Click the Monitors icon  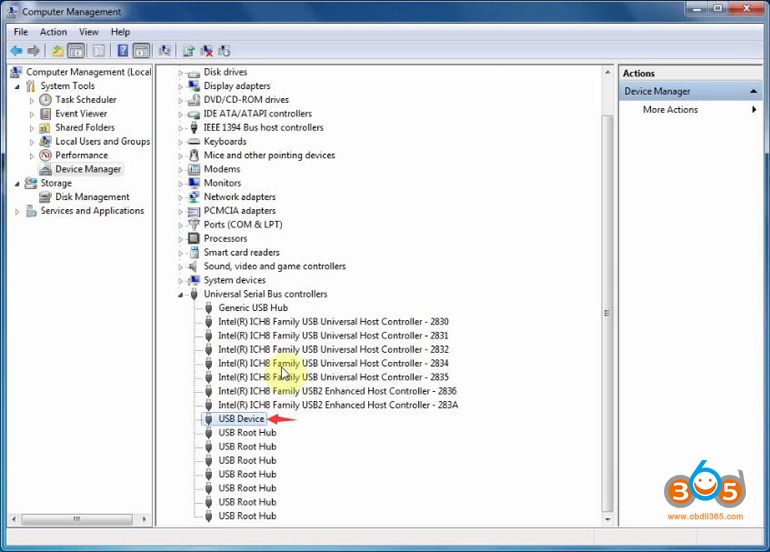click(194, 183)
